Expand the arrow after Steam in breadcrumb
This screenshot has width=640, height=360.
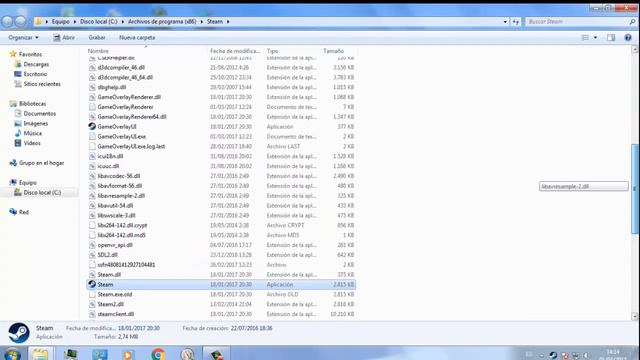(x=228, y=22)
